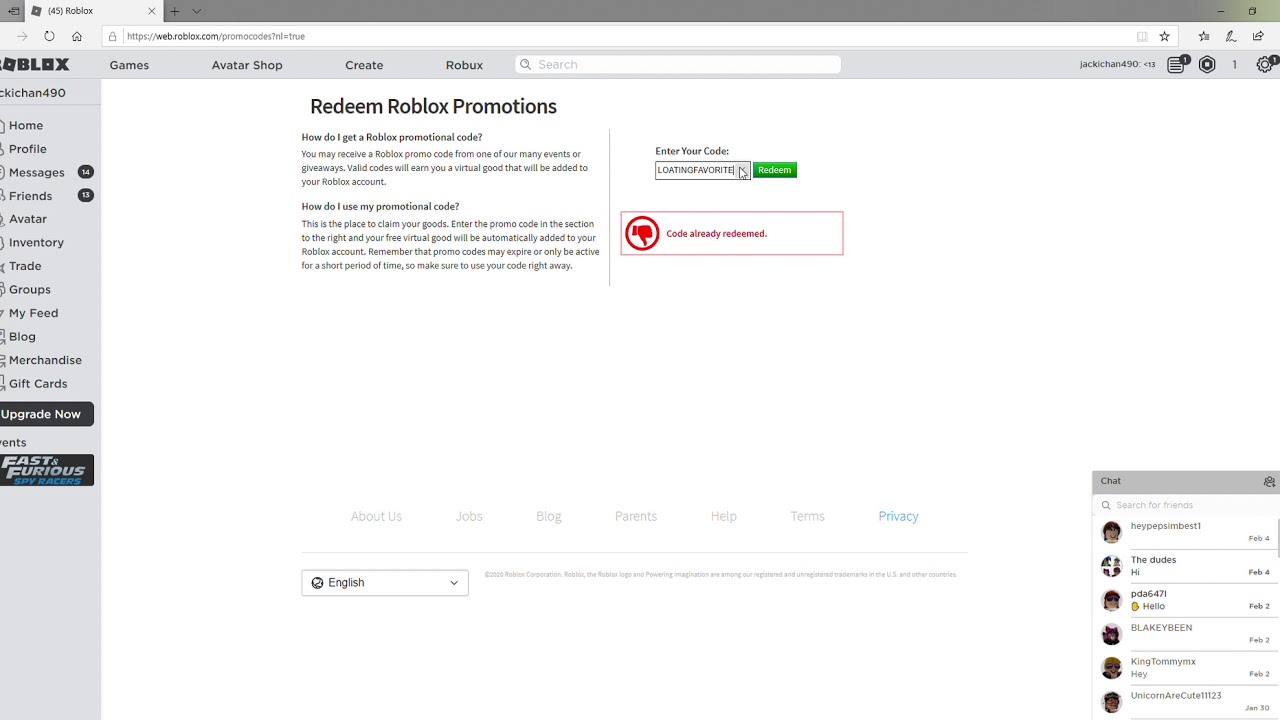
Task: Open chat with BLAKEYBEEN
Action: (x=1185, y=634)
